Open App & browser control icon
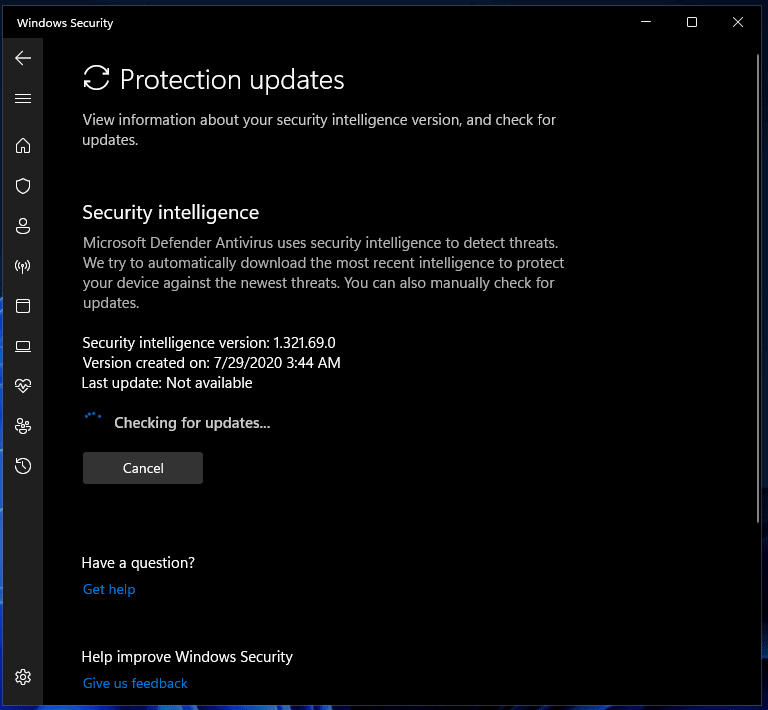 click(23, 306)
